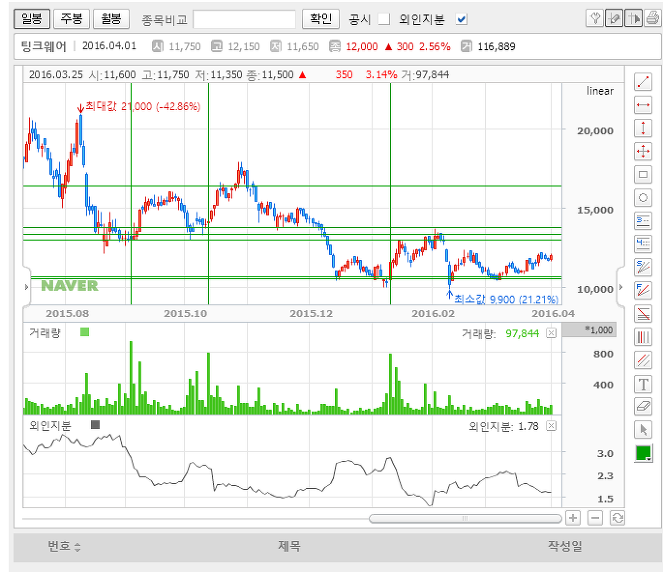Select the parallel channel lines tool
Viewport: 663px width, 572px height.
[643, 360]
